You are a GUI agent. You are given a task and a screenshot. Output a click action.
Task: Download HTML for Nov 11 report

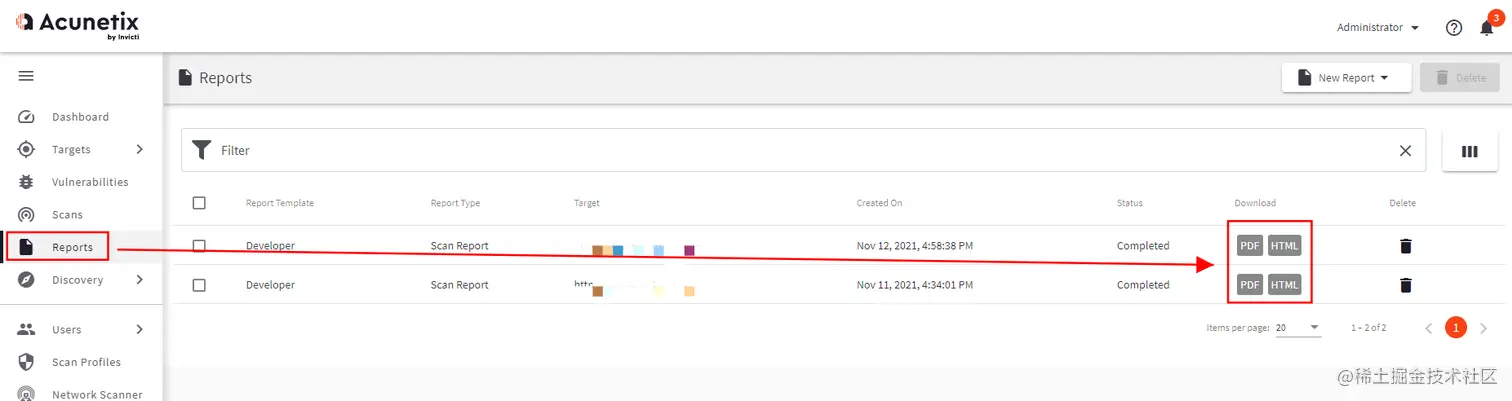click(x=1285, y=285)
